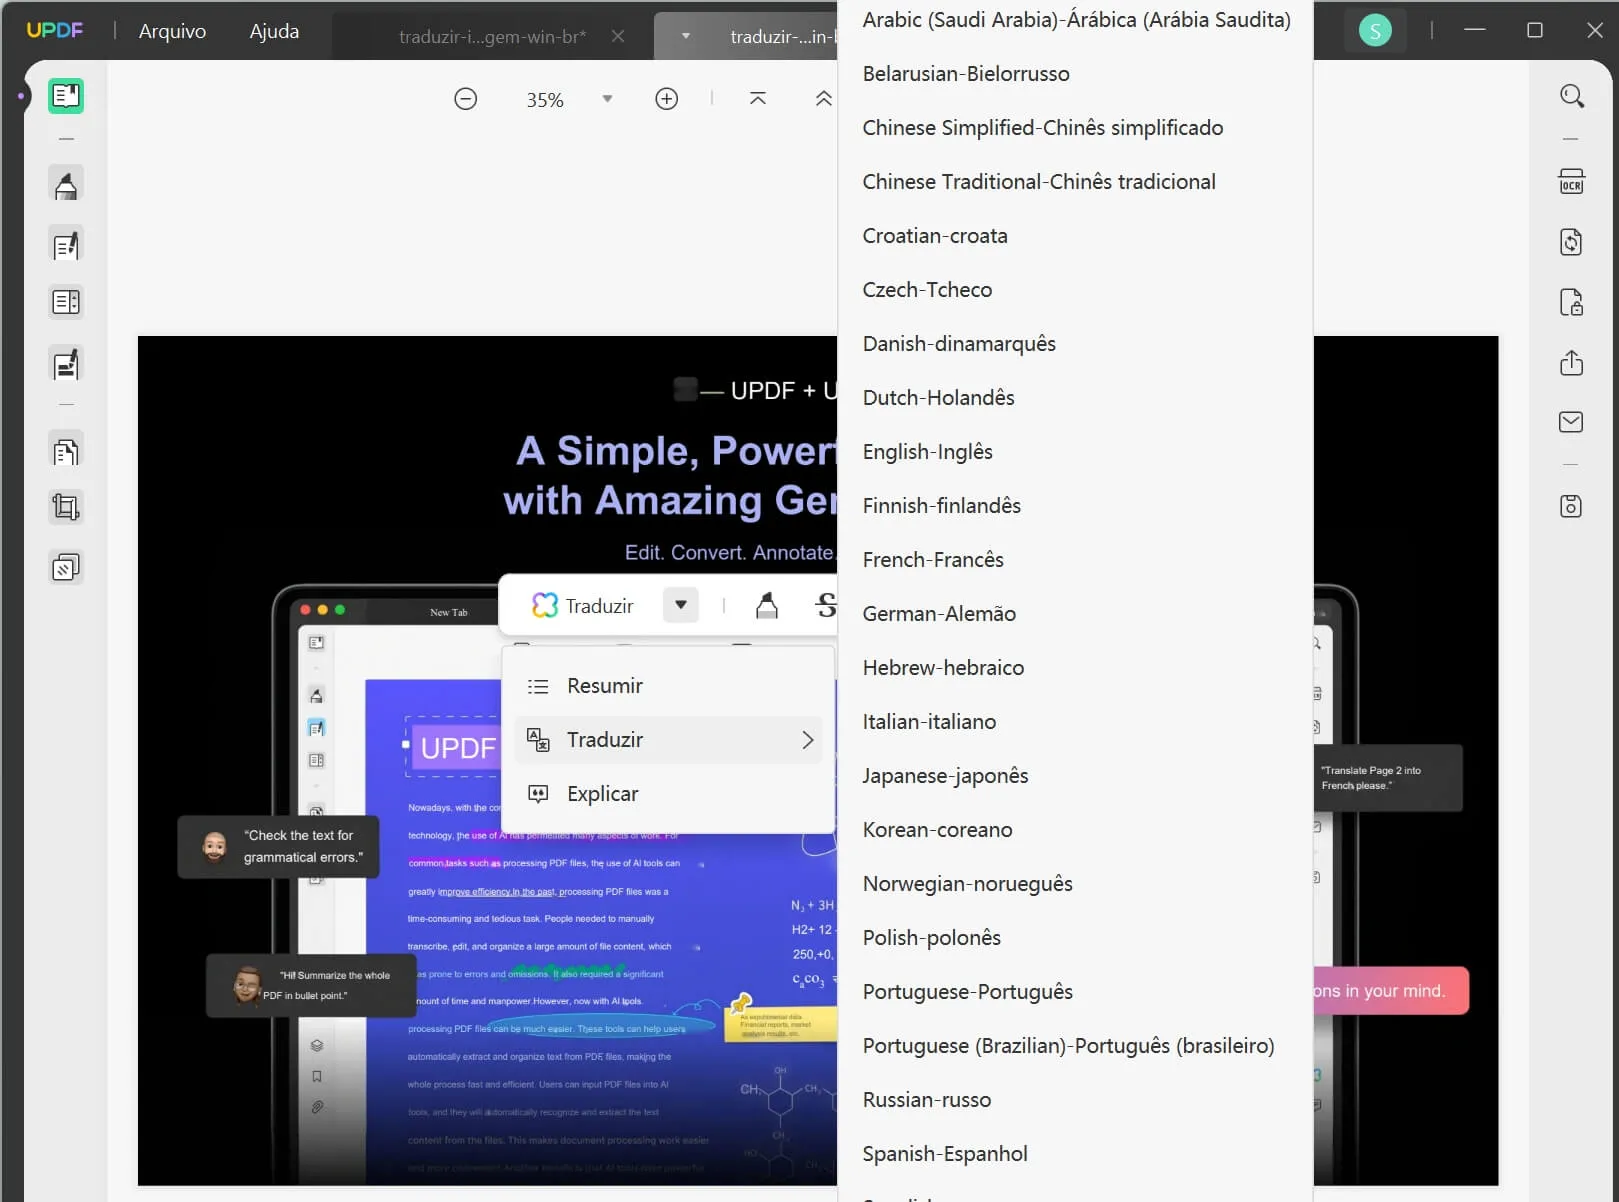Choose Portuguese (Brazilian) language option

click(x=1075, y=1046)
